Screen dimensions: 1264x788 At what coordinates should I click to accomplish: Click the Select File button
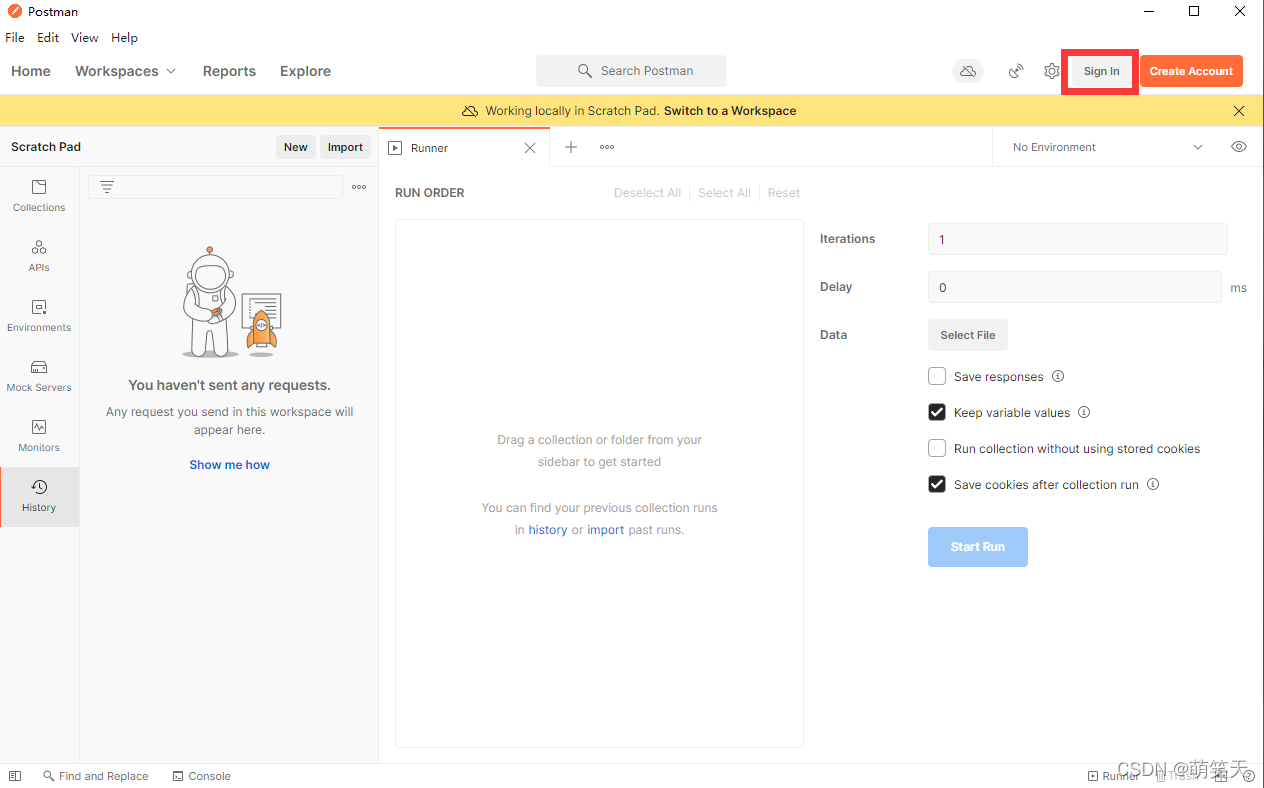click(968, 335)
